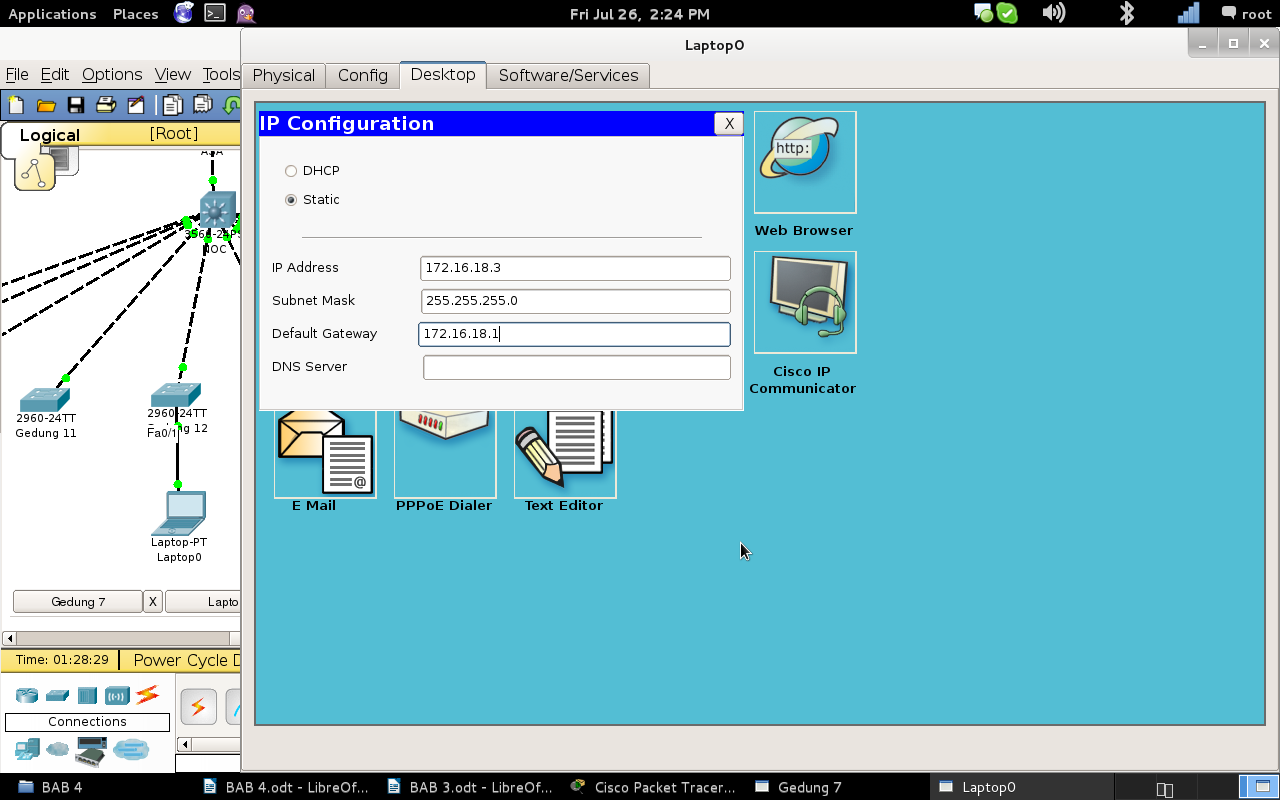Click the DNS Server input field
Viewport: 1280px width, 800px height.
pyautogui.click(x=577, y=367)
